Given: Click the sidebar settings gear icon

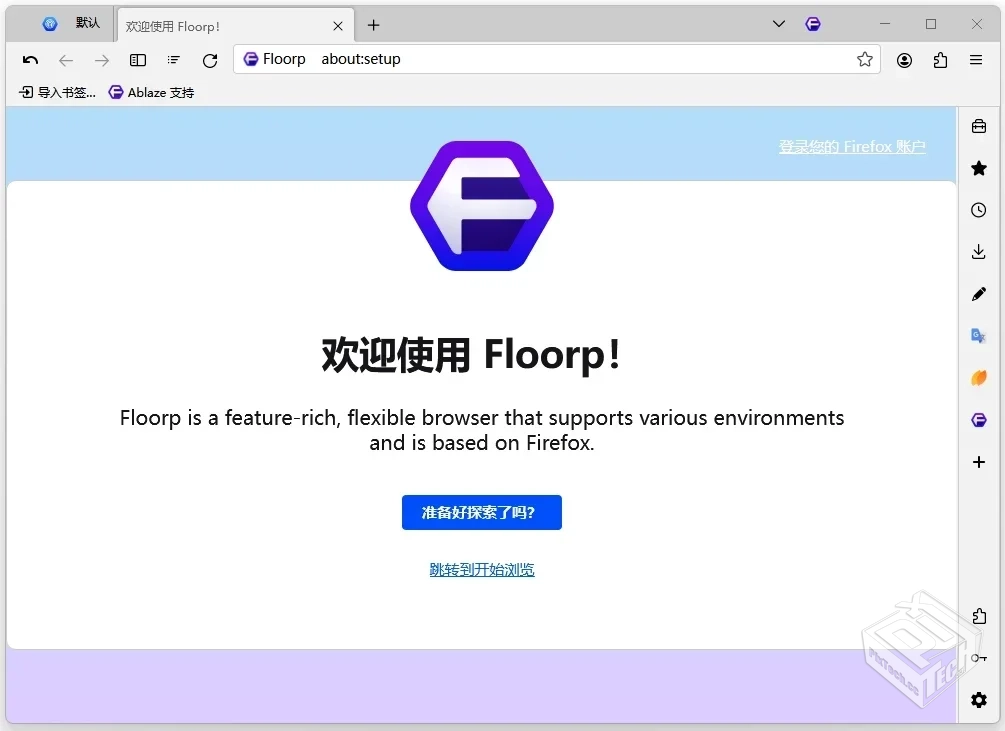Looking at the screenshot, I should coord(978,700).
